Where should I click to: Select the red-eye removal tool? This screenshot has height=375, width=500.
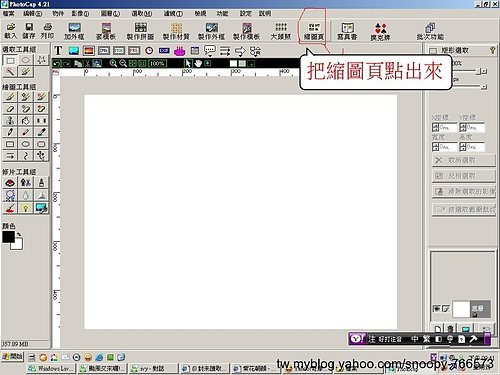point(10,183)
